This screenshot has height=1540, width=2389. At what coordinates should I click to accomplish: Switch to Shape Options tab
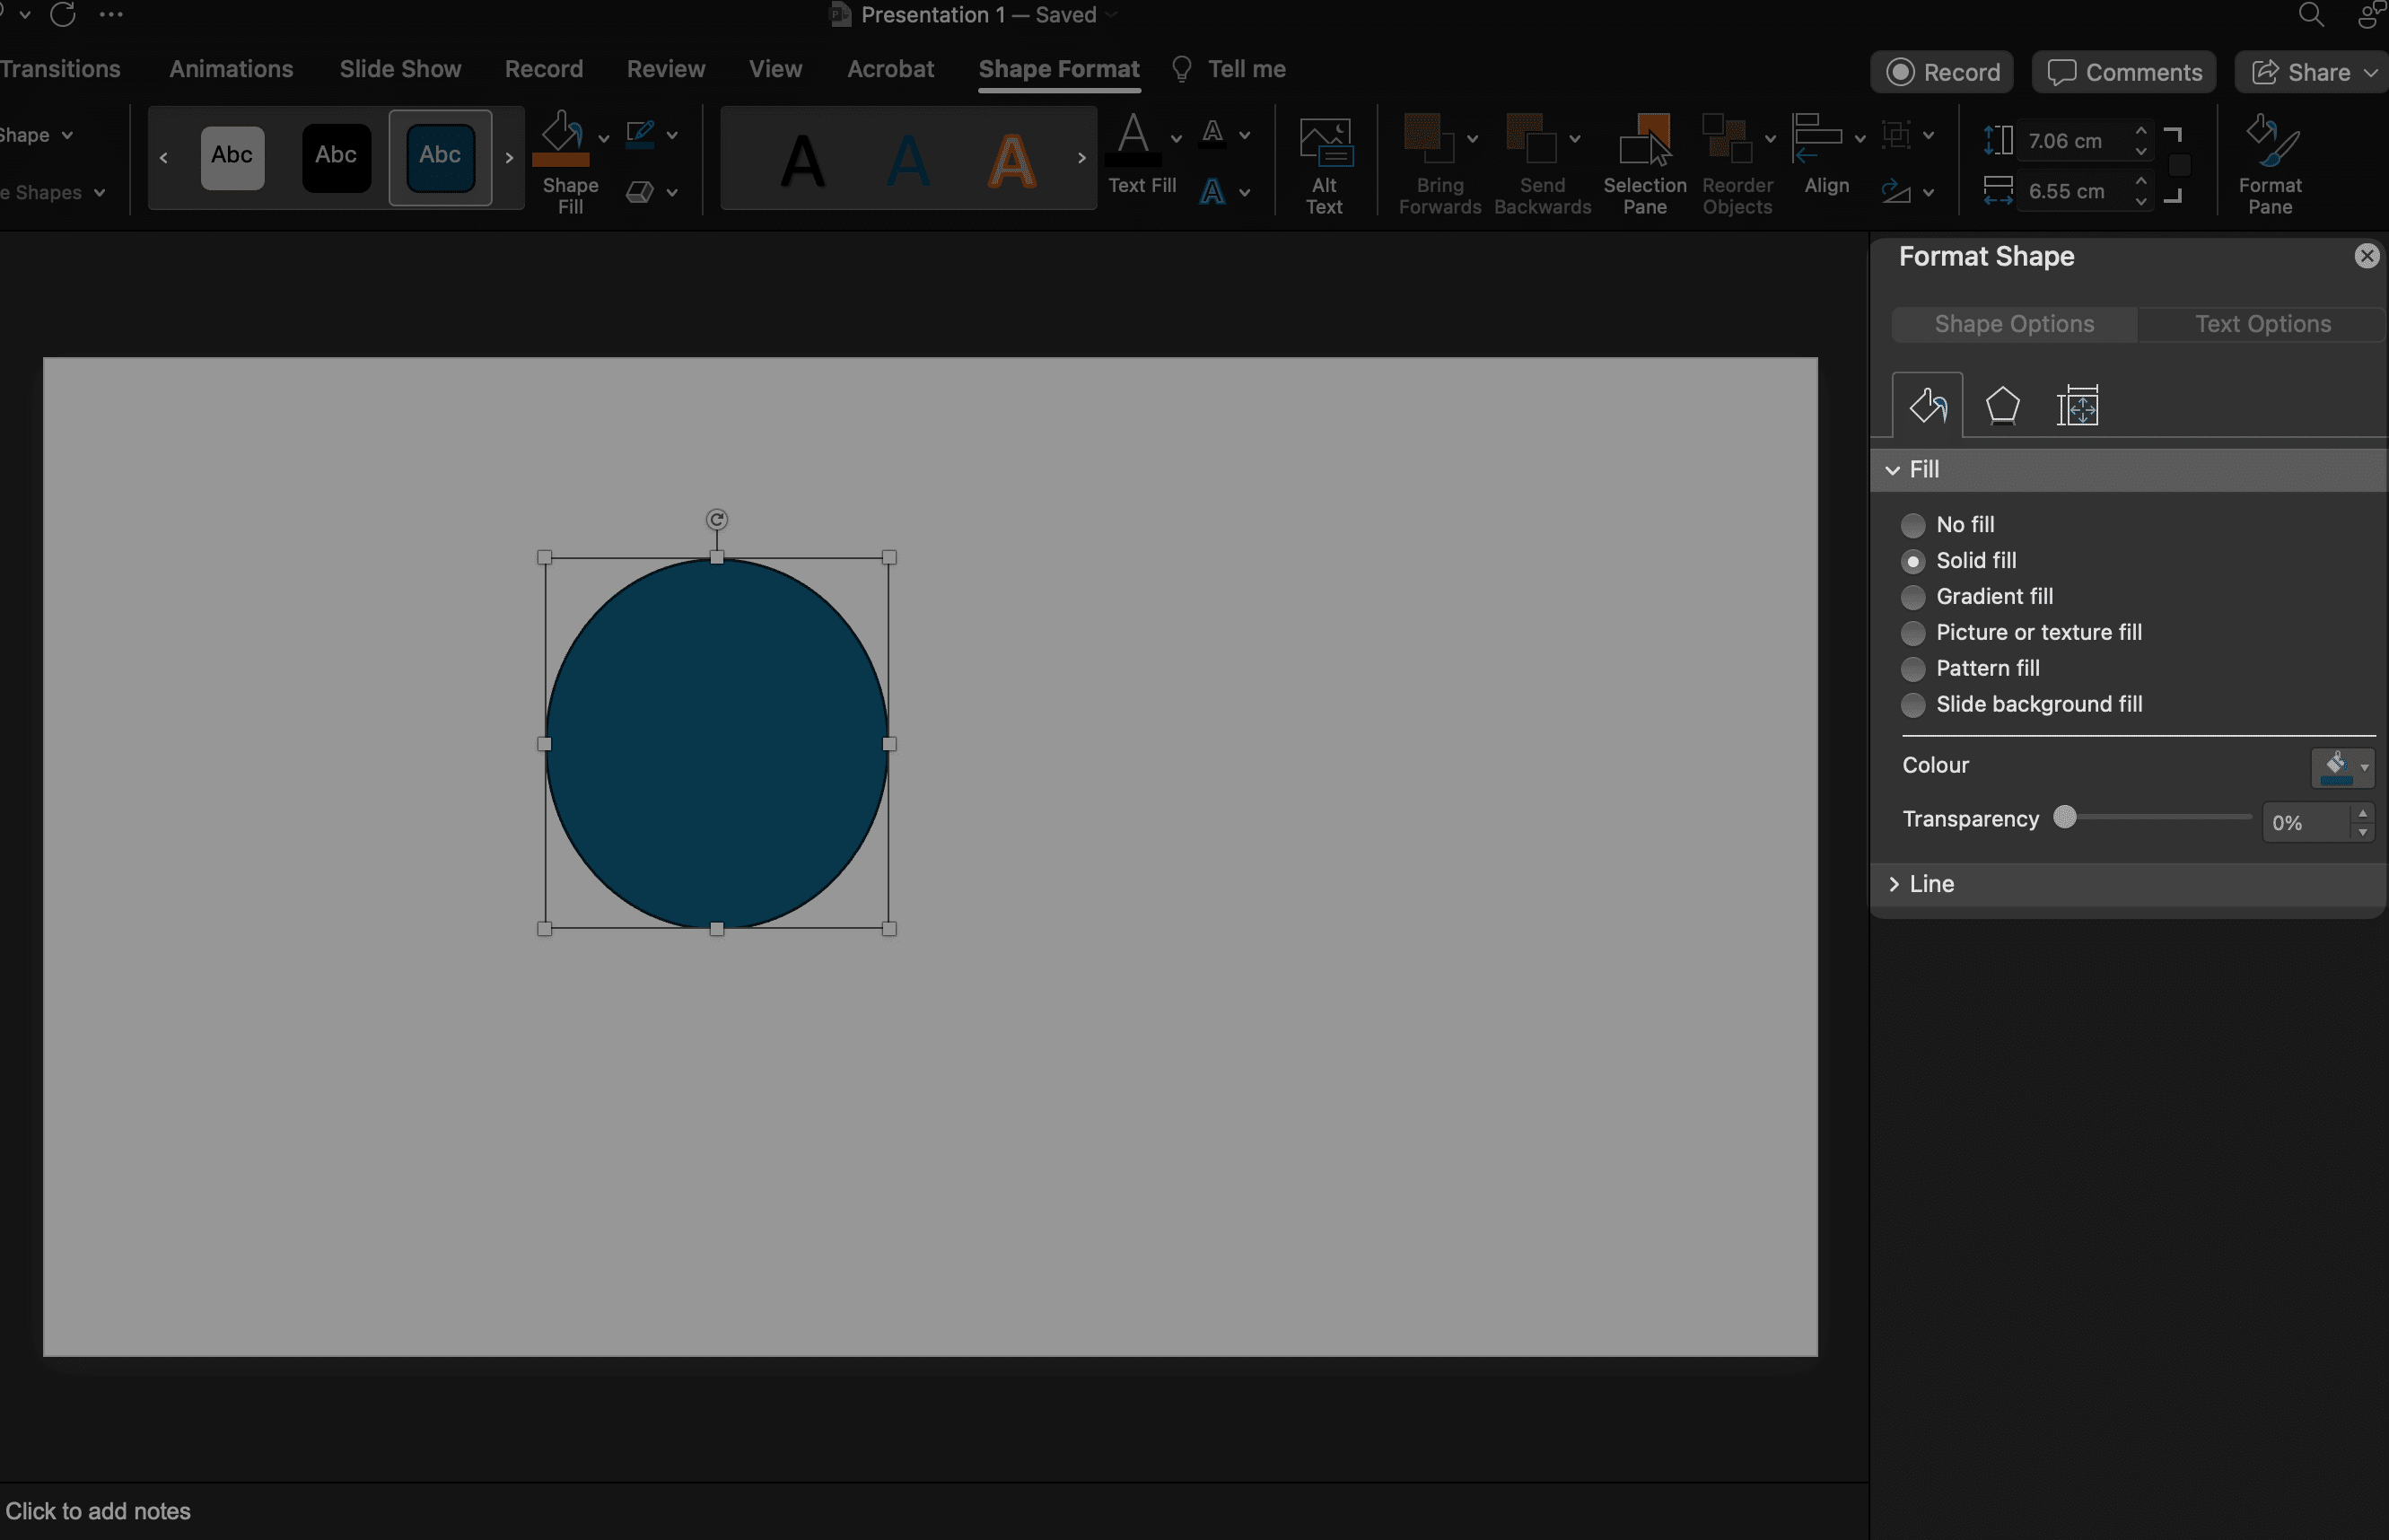point(2014,324)
